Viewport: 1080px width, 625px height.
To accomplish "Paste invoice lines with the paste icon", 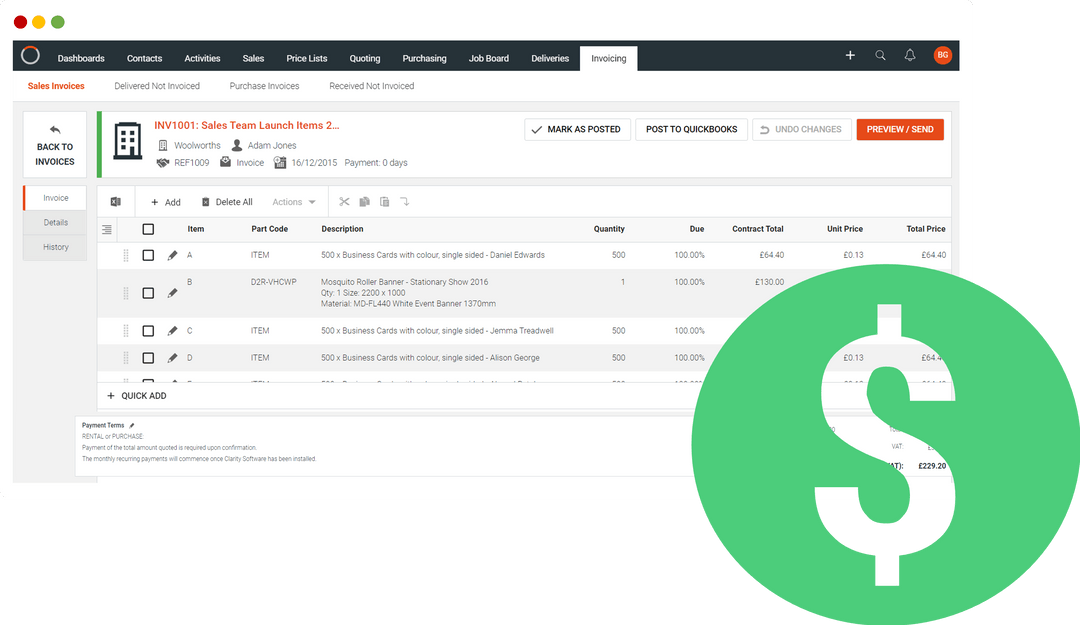I will [385, 201].
